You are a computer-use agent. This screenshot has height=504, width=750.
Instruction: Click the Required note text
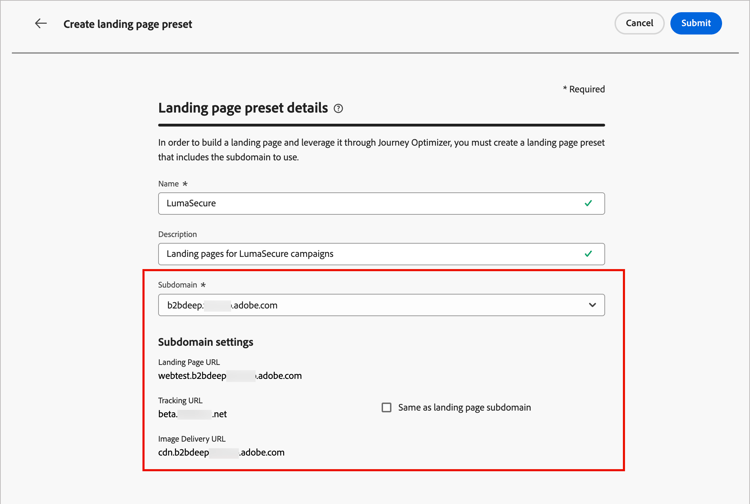coord(584,89)
